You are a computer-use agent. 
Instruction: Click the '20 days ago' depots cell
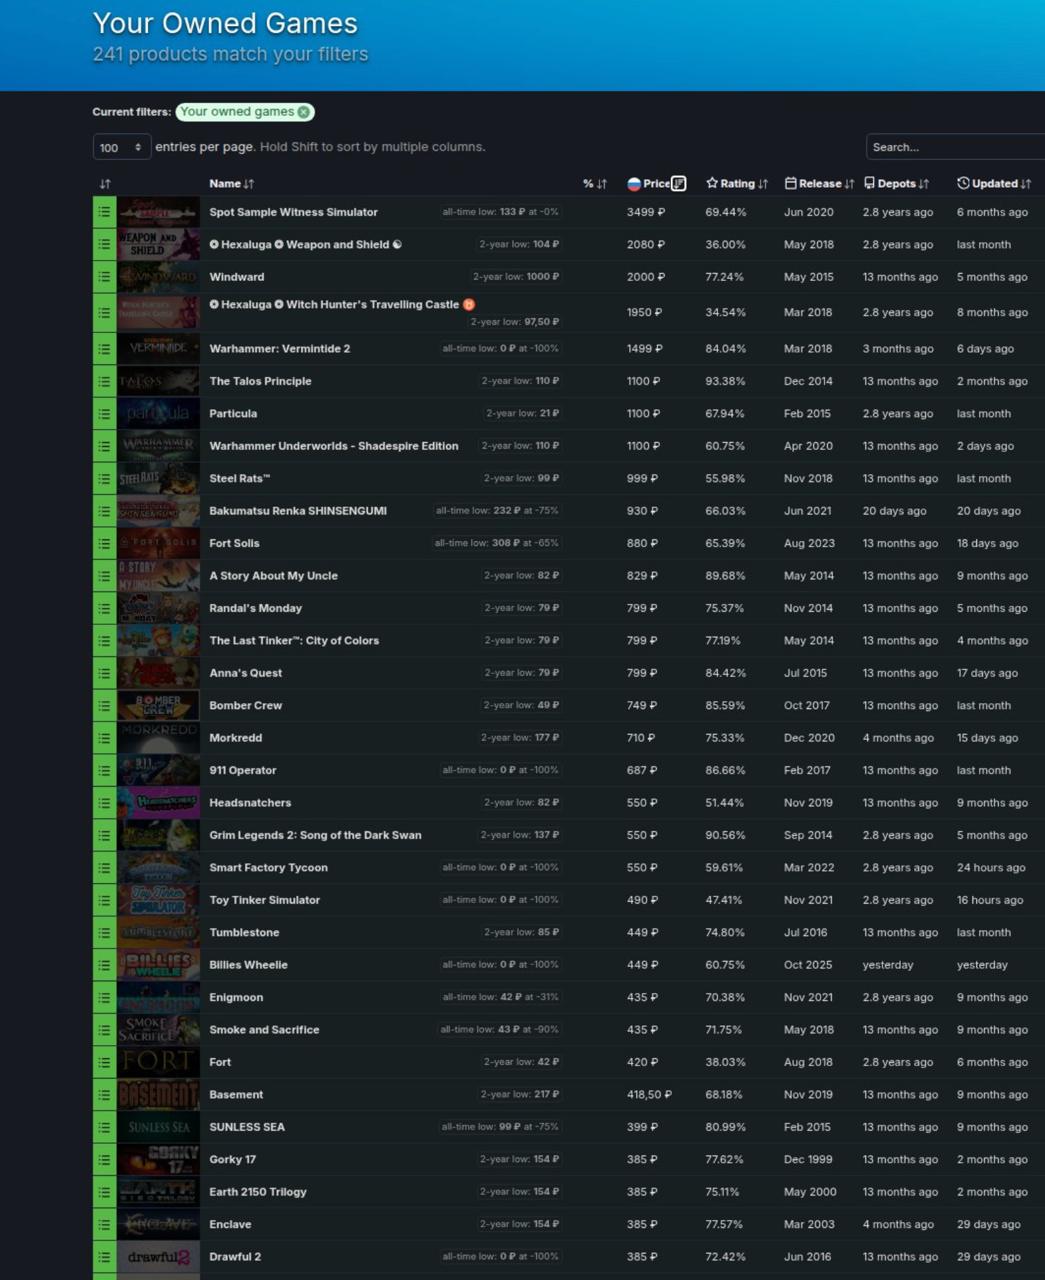click(x=894, y=511)
